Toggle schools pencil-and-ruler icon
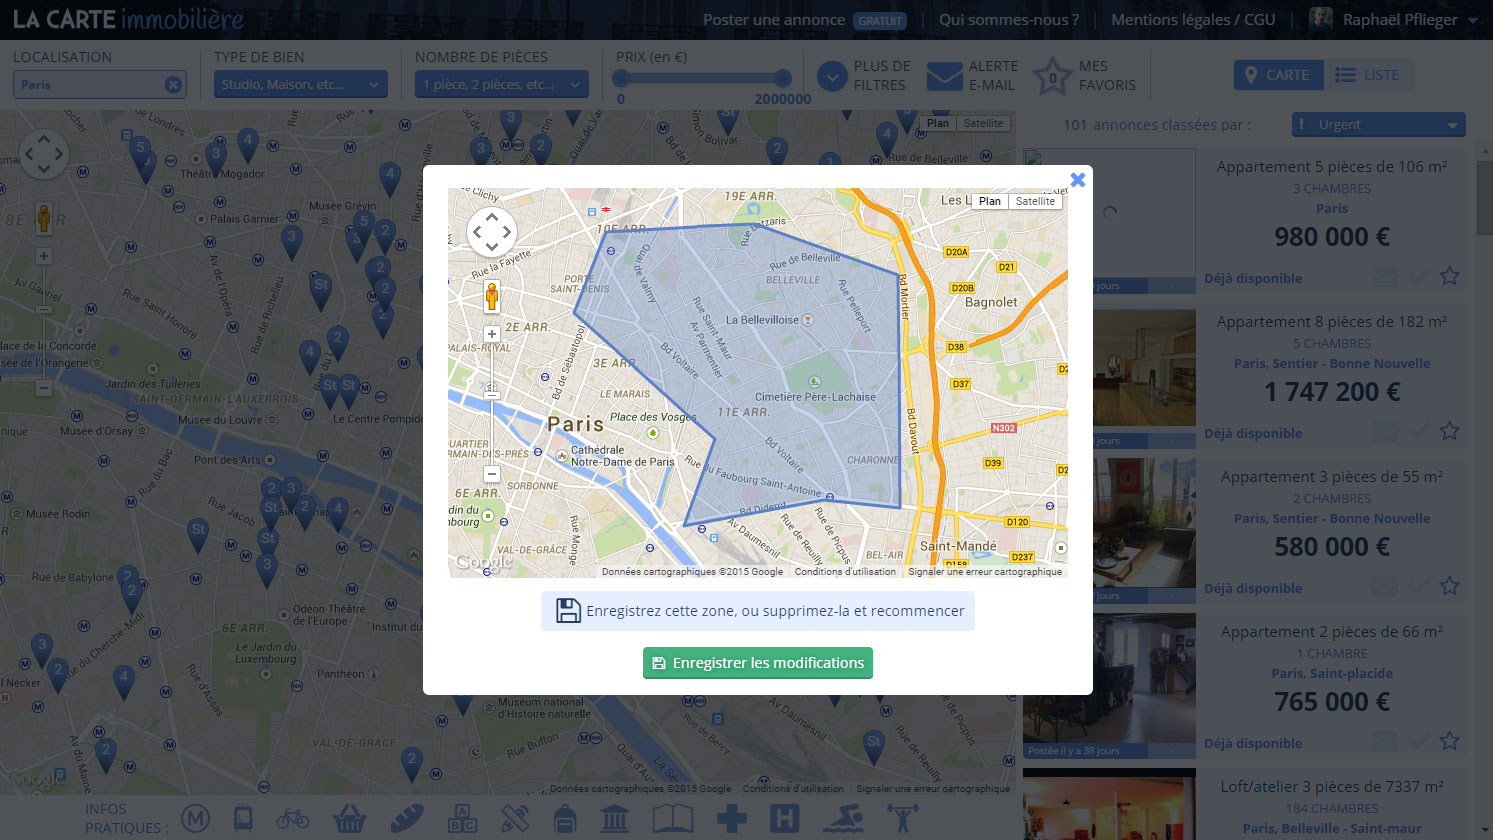The width and height of the screenshot is (1493, 840). point(515,819)
